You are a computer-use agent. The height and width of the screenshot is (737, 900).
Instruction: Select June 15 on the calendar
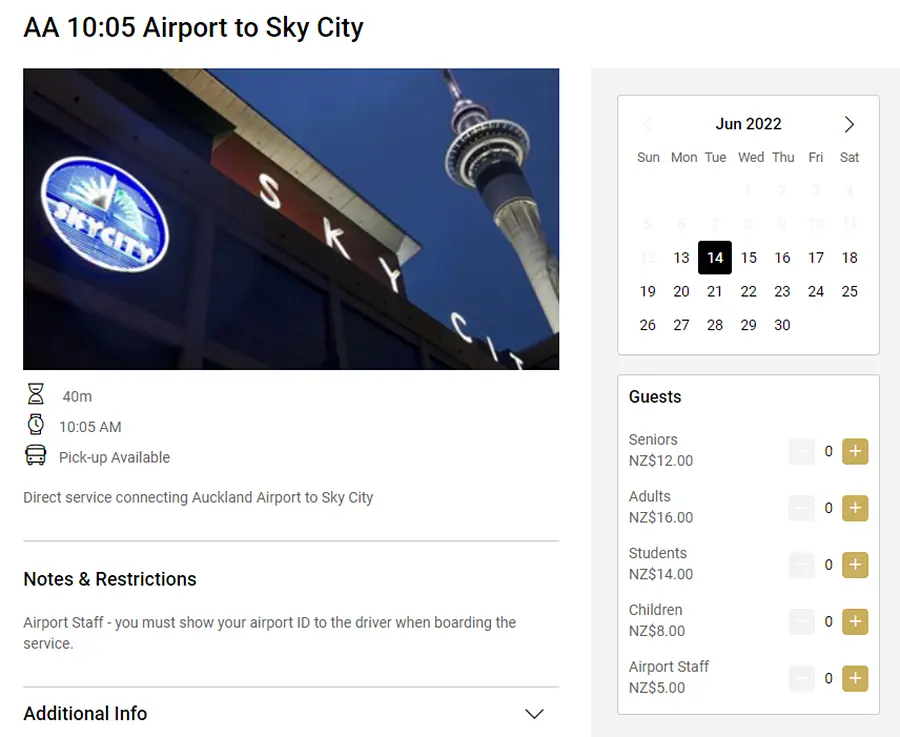(x=749, y=258)
